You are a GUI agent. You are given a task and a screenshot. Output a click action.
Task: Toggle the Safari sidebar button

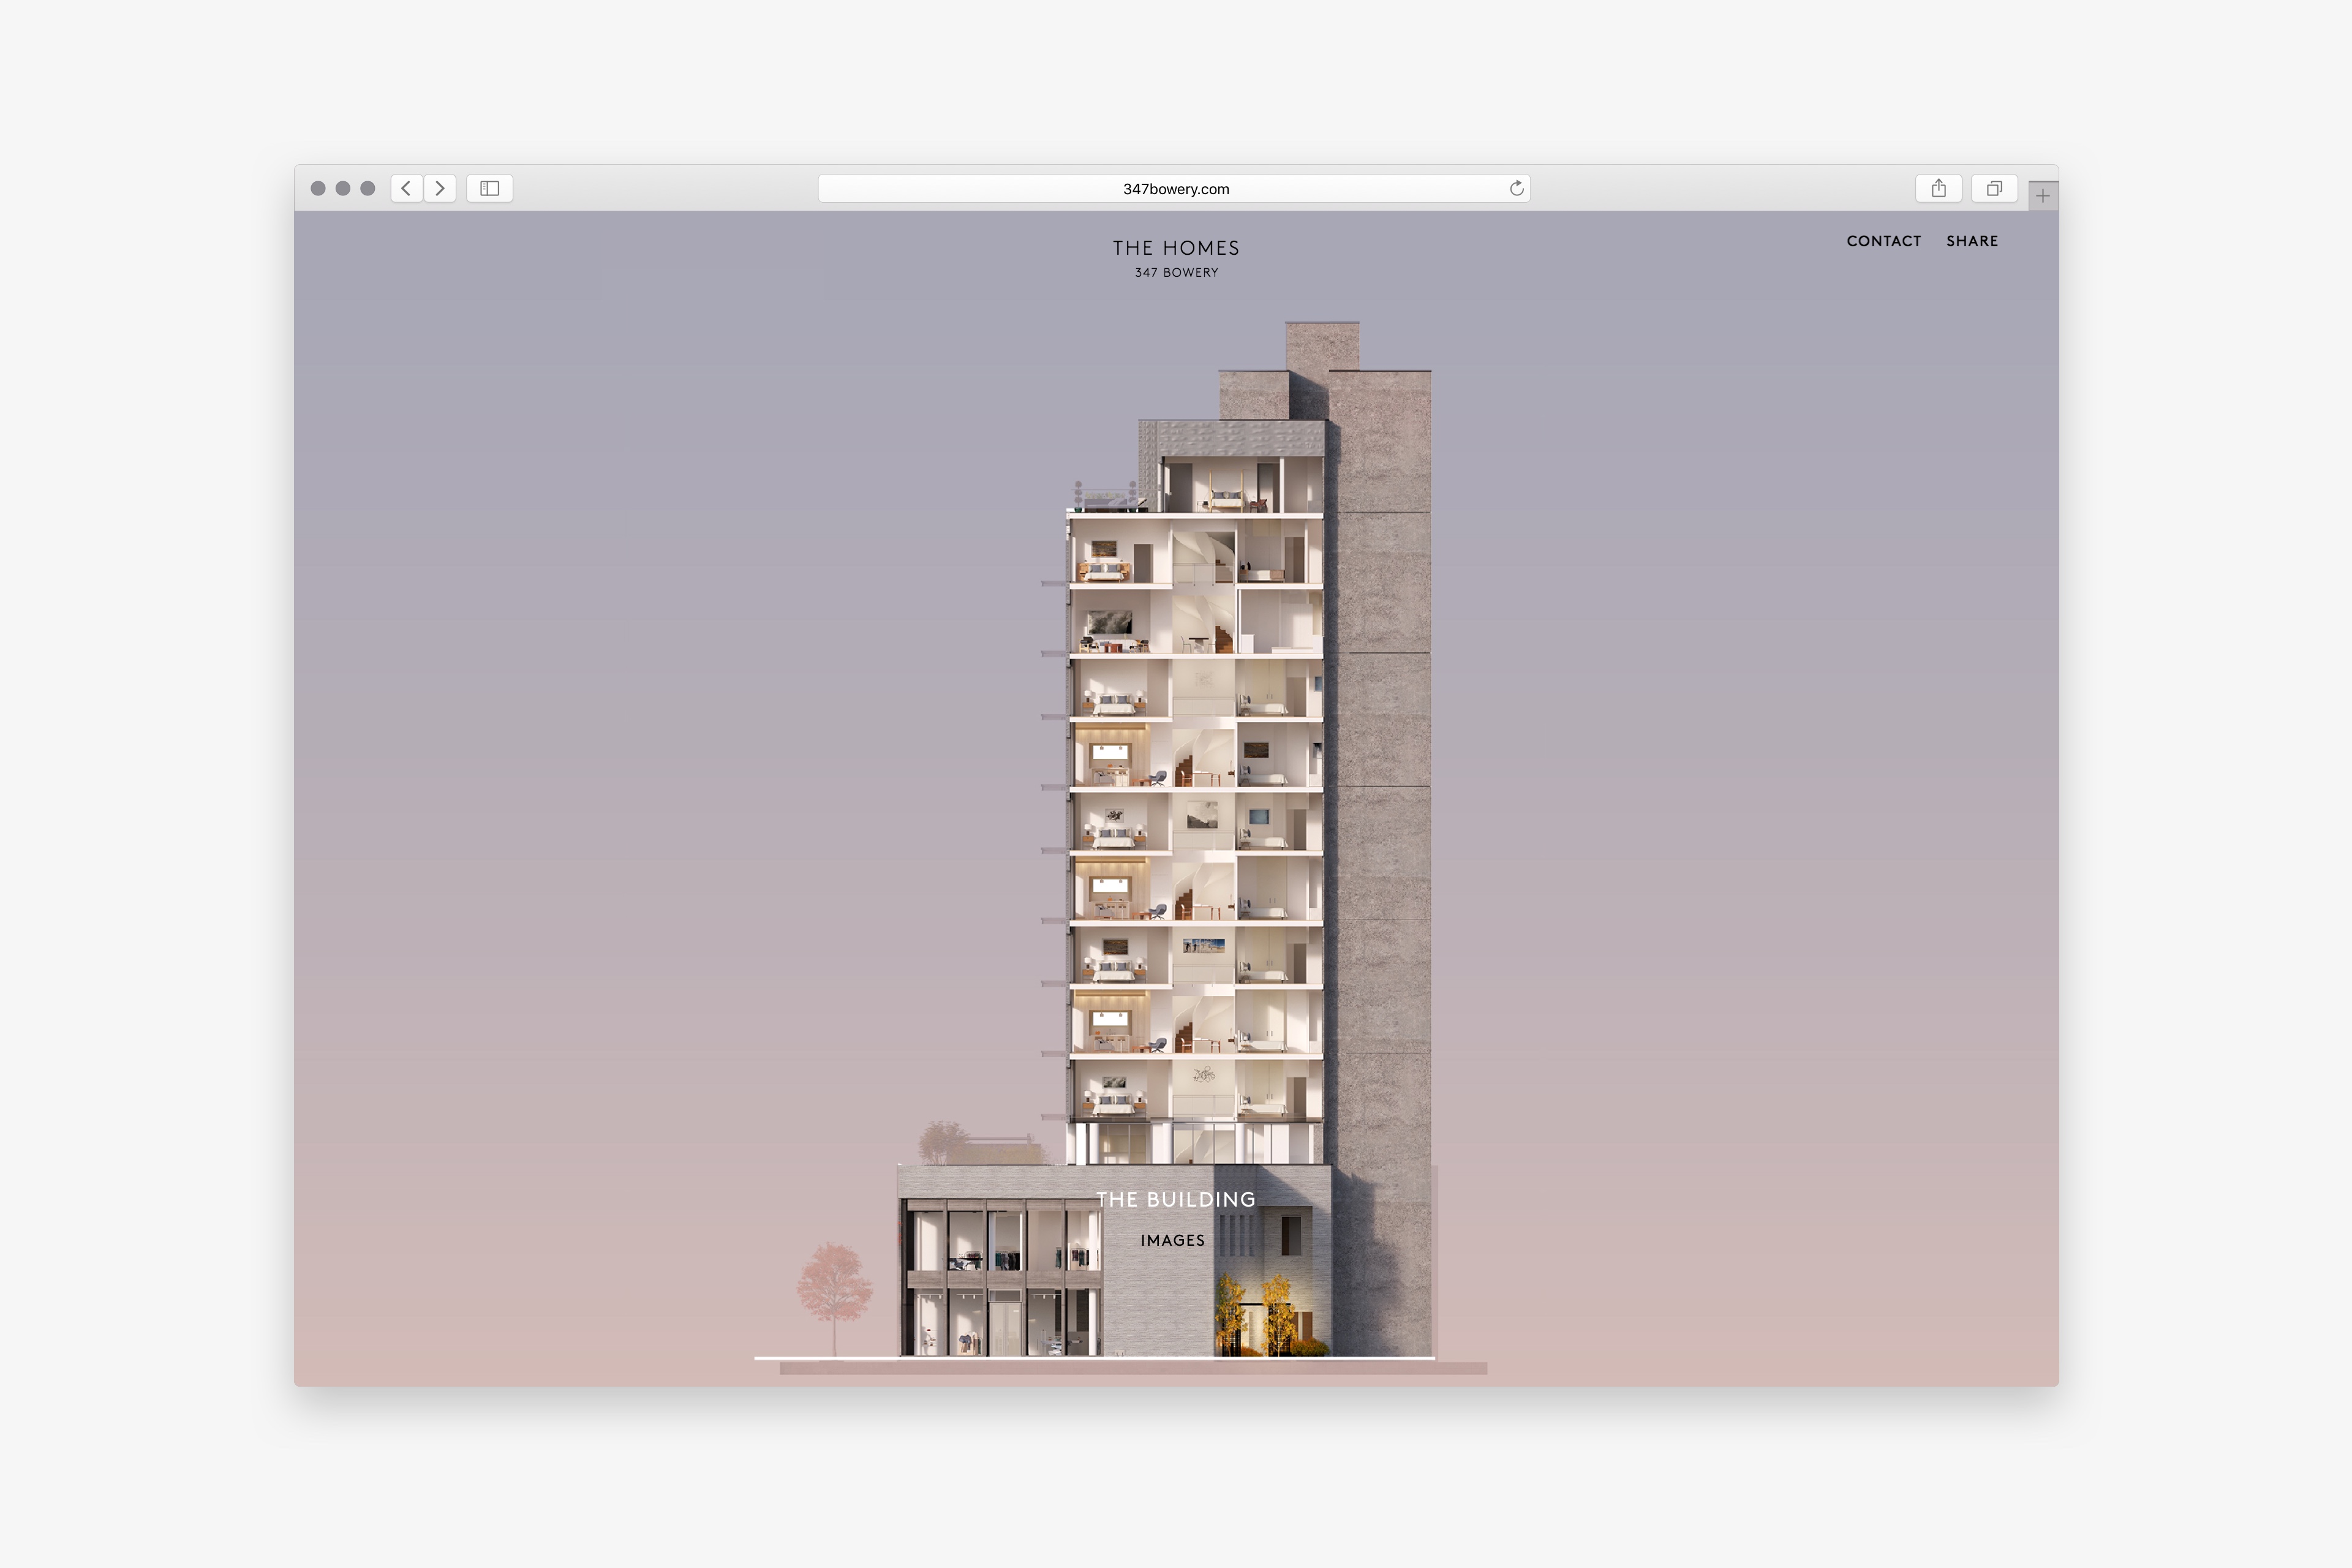[x=490, y=188]
